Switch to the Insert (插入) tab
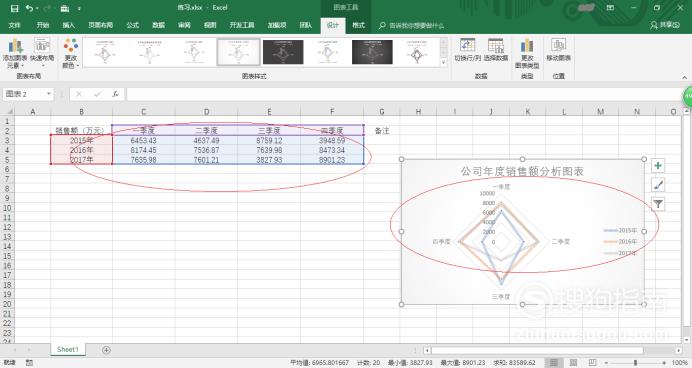Image resolution: width=692 pixels, height=368 pixels. click(x=68, y=25)
